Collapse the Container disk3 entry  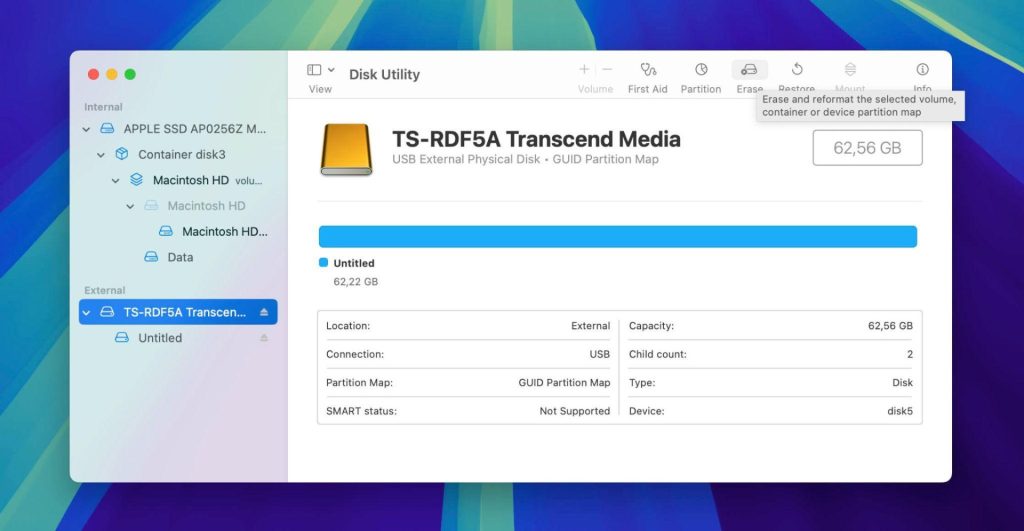coord(101,155)
